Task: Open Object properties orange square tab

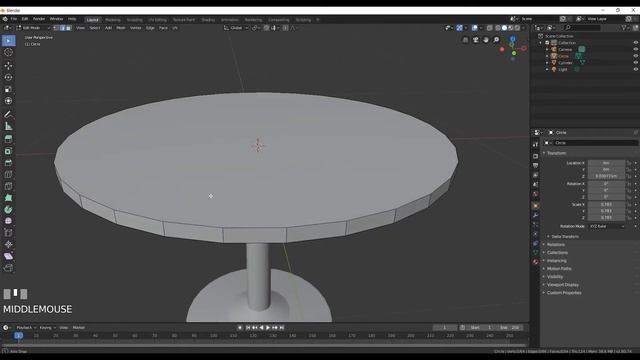Action: tap(536, 206)
